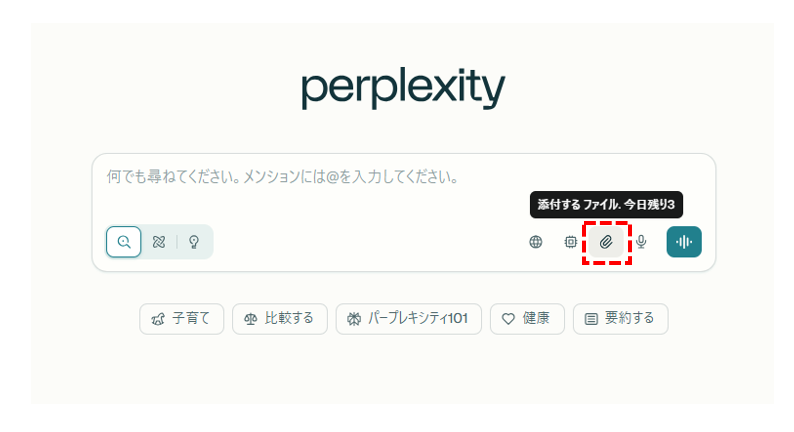Click the paperclip attach file icon
The height and width of the screenshot is (432, 794).
pos(606,242)
